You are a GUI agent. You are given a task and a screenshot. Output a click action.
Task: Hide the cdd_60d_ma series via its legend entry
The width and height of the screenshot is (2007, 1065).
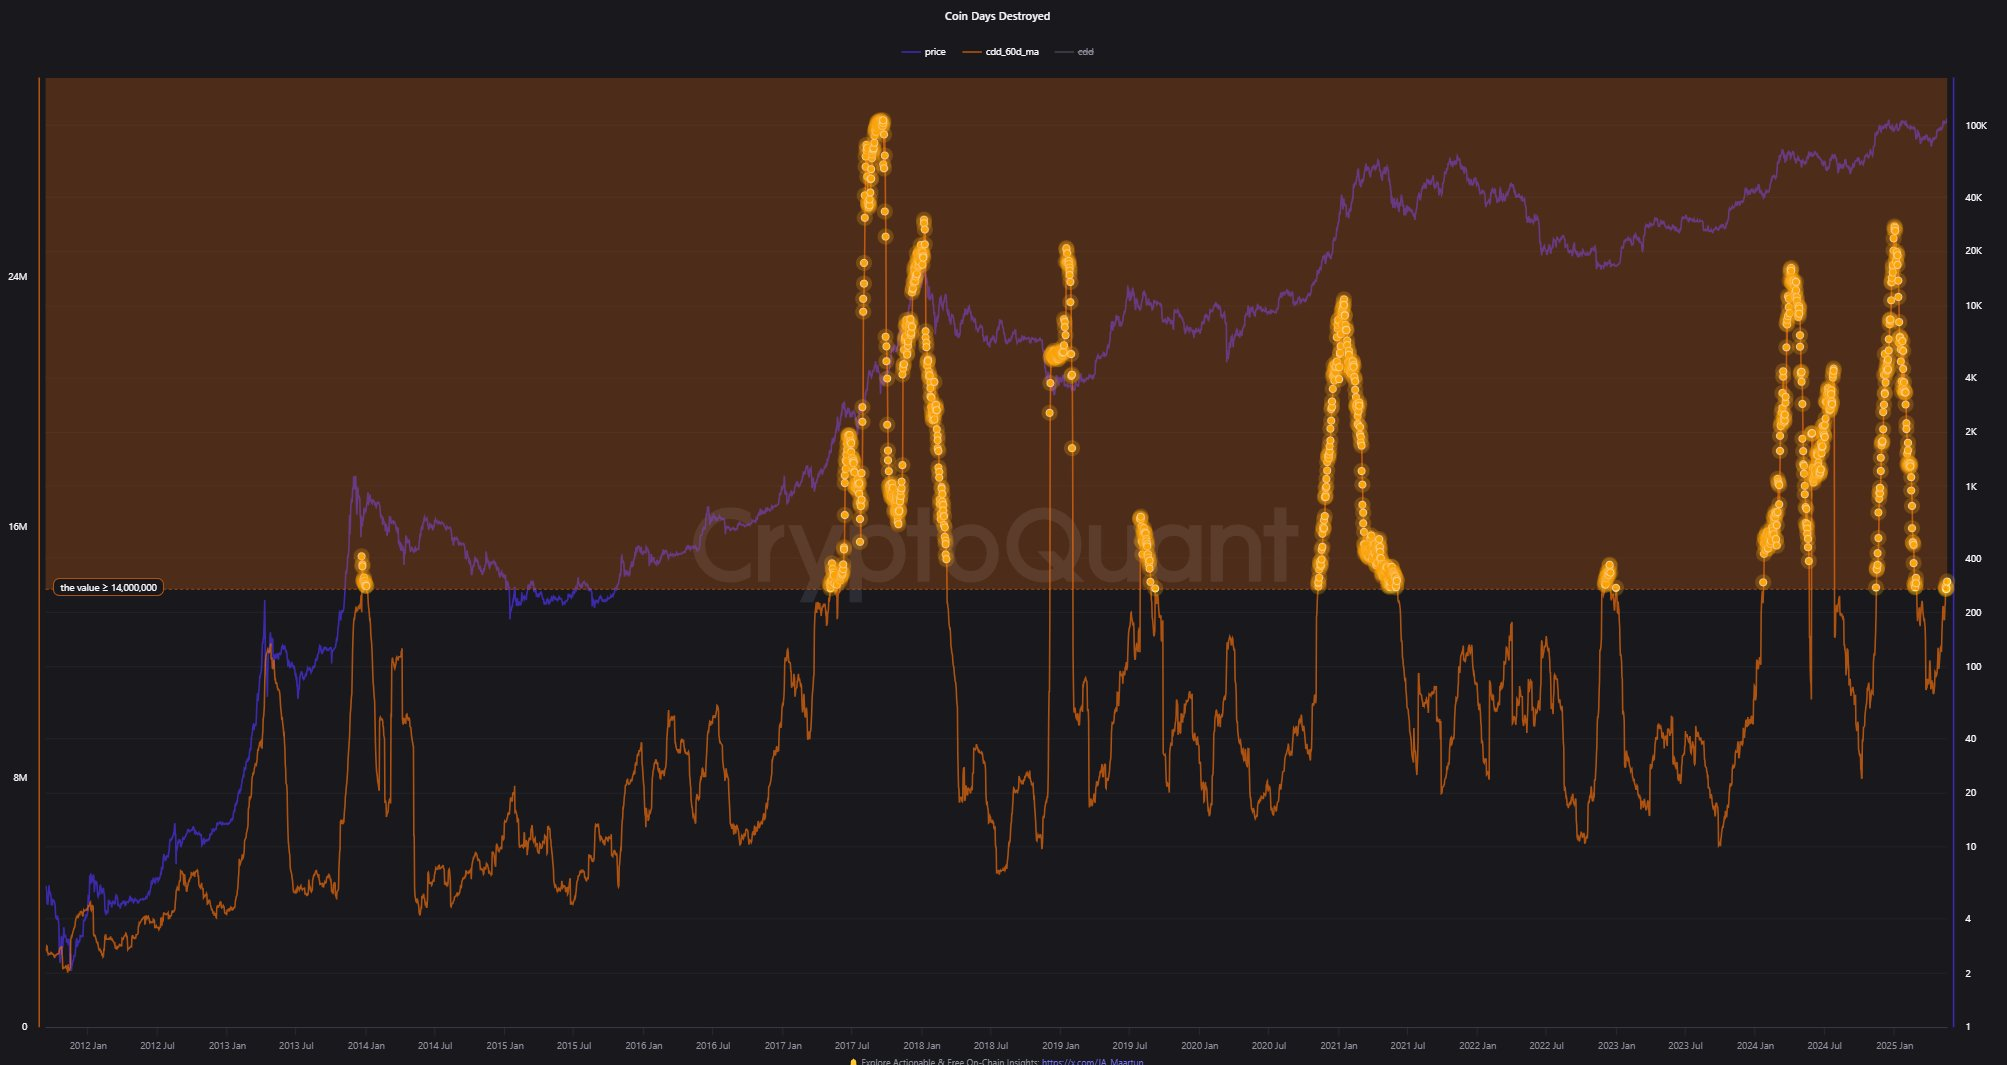coord(1010,51)
